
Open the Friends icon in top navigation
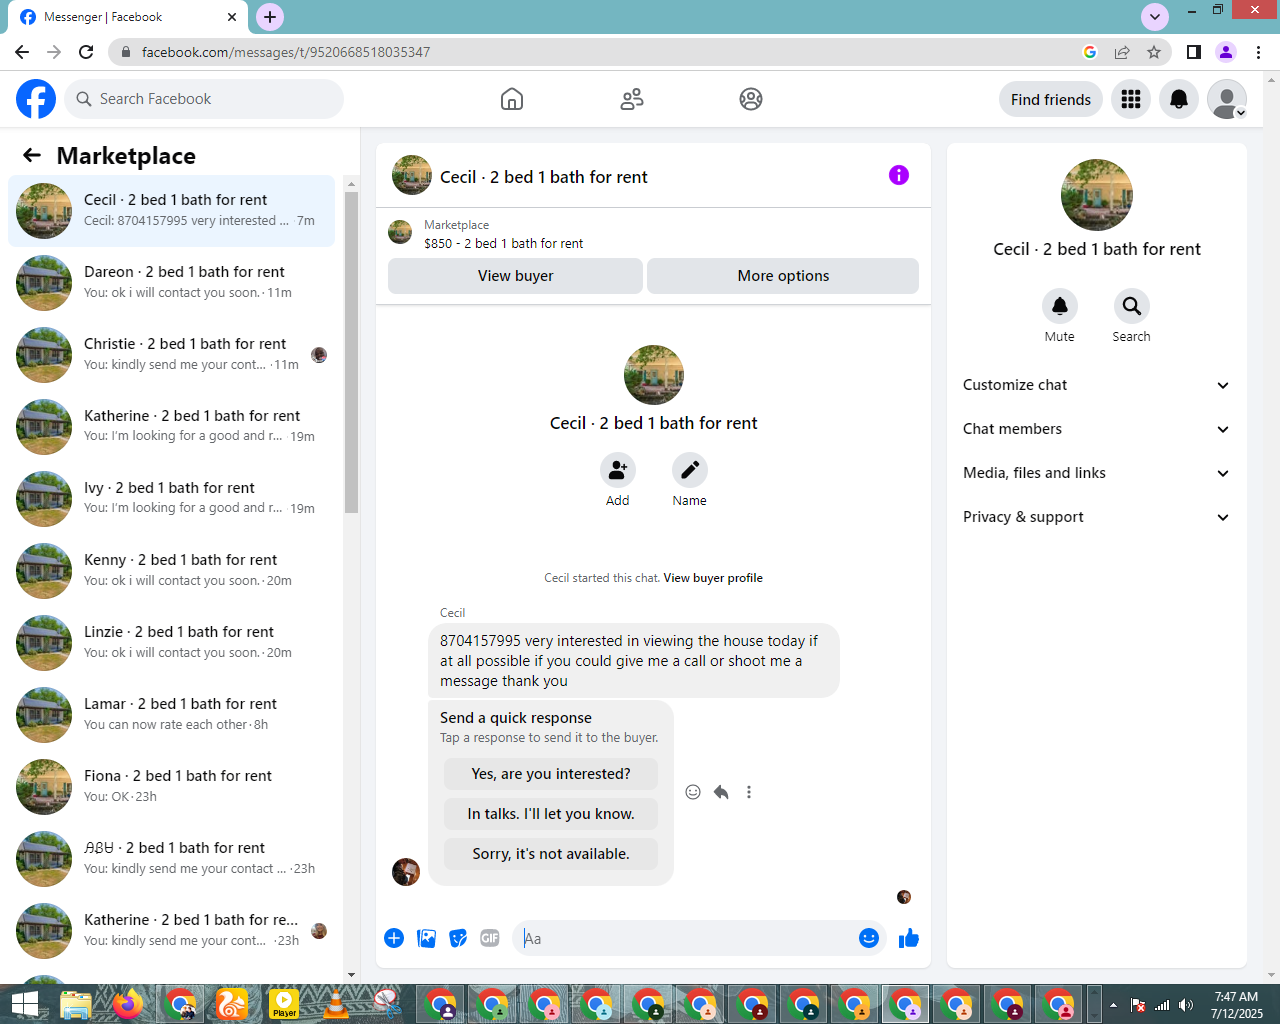click(632, 99)
